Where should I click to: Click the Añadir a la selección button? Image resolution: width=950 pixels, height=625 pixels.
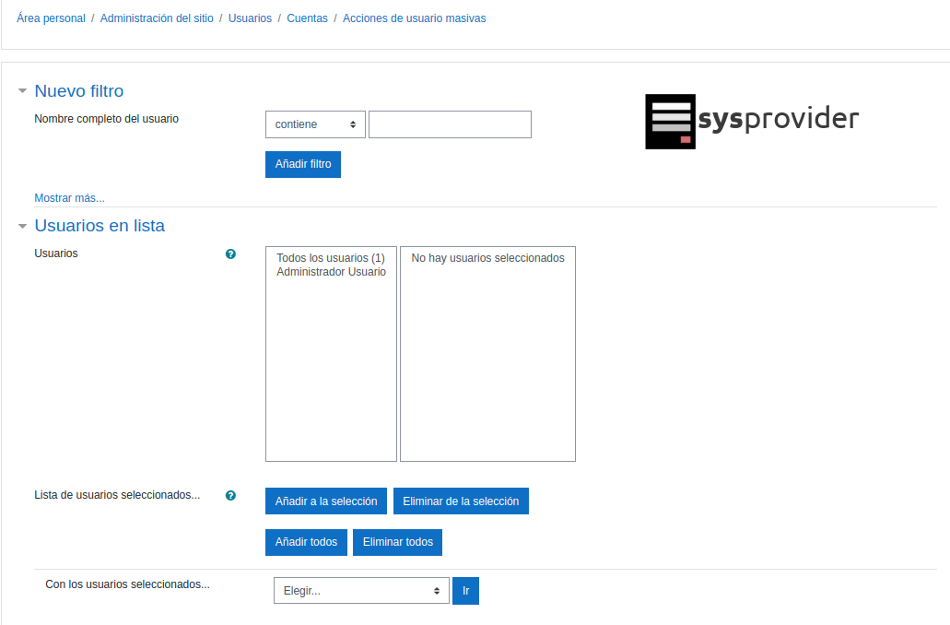[326, 501]
